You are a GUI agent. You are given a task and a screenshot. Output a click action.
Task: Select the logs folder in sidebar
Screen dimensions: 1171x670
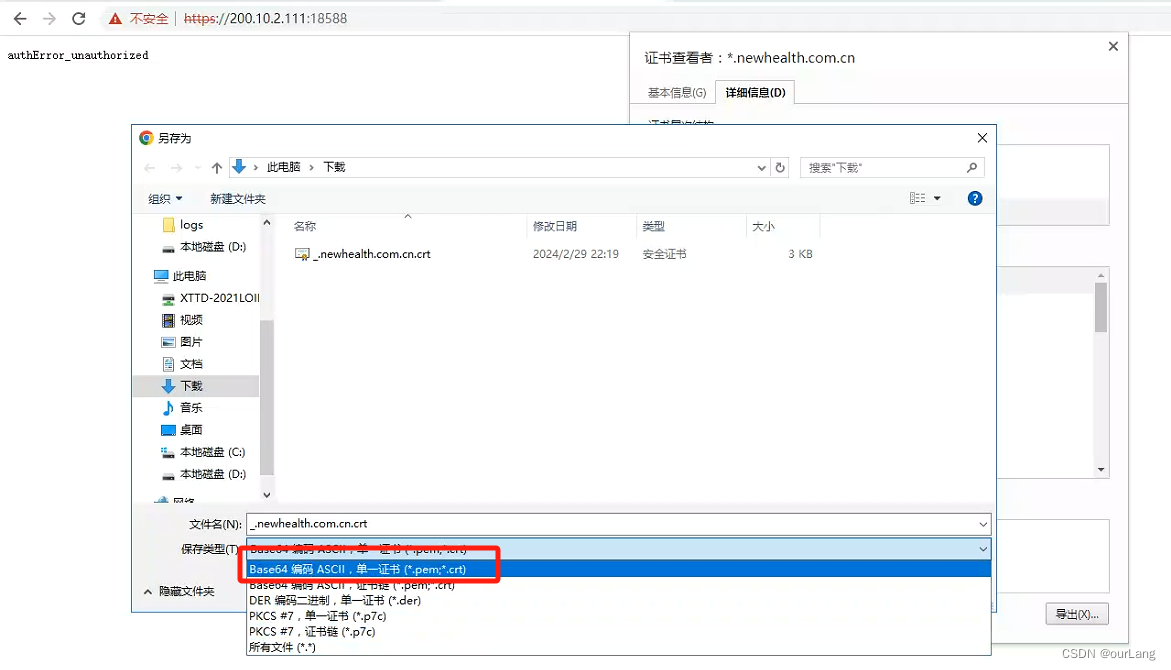(x=183, y=225)
